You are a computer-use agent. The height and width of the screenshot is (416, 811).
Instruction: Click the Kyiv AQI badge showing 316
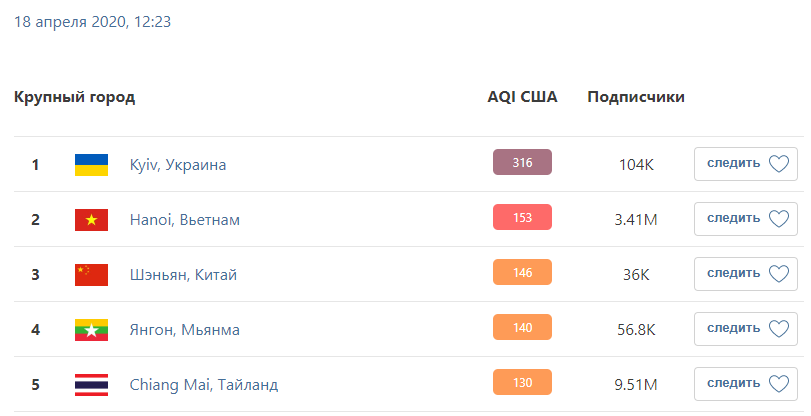point(522,163)
